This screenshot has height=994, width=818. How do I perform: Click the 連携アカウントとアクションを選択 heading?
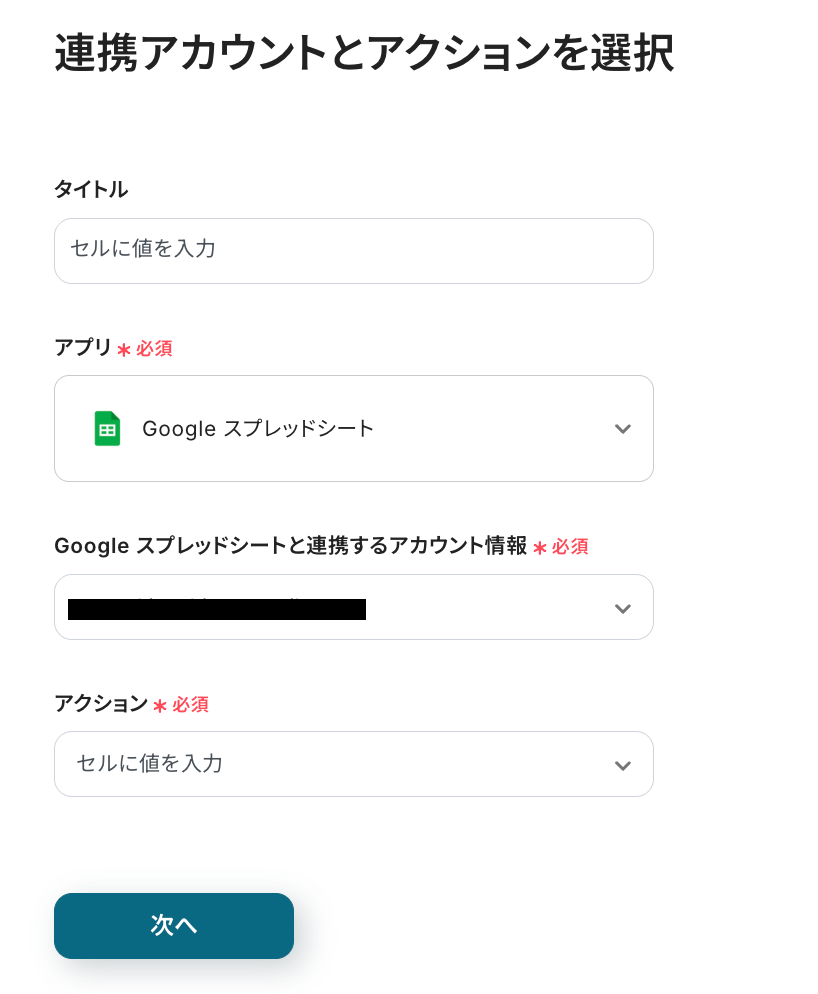point(364,54)
